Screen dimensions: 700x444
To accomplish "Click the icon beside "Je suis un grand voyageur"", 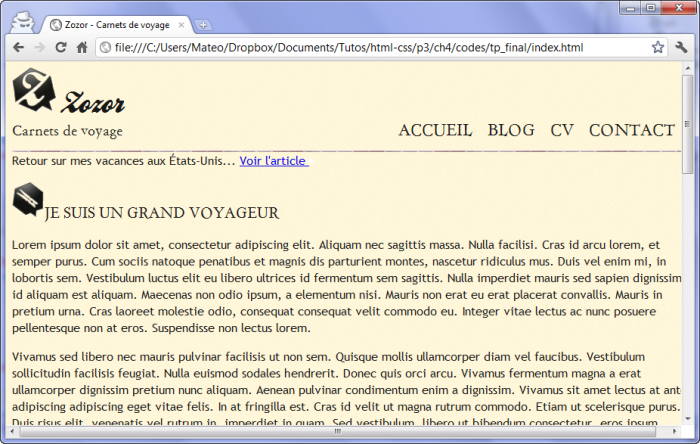I will [x=27, y=200].
